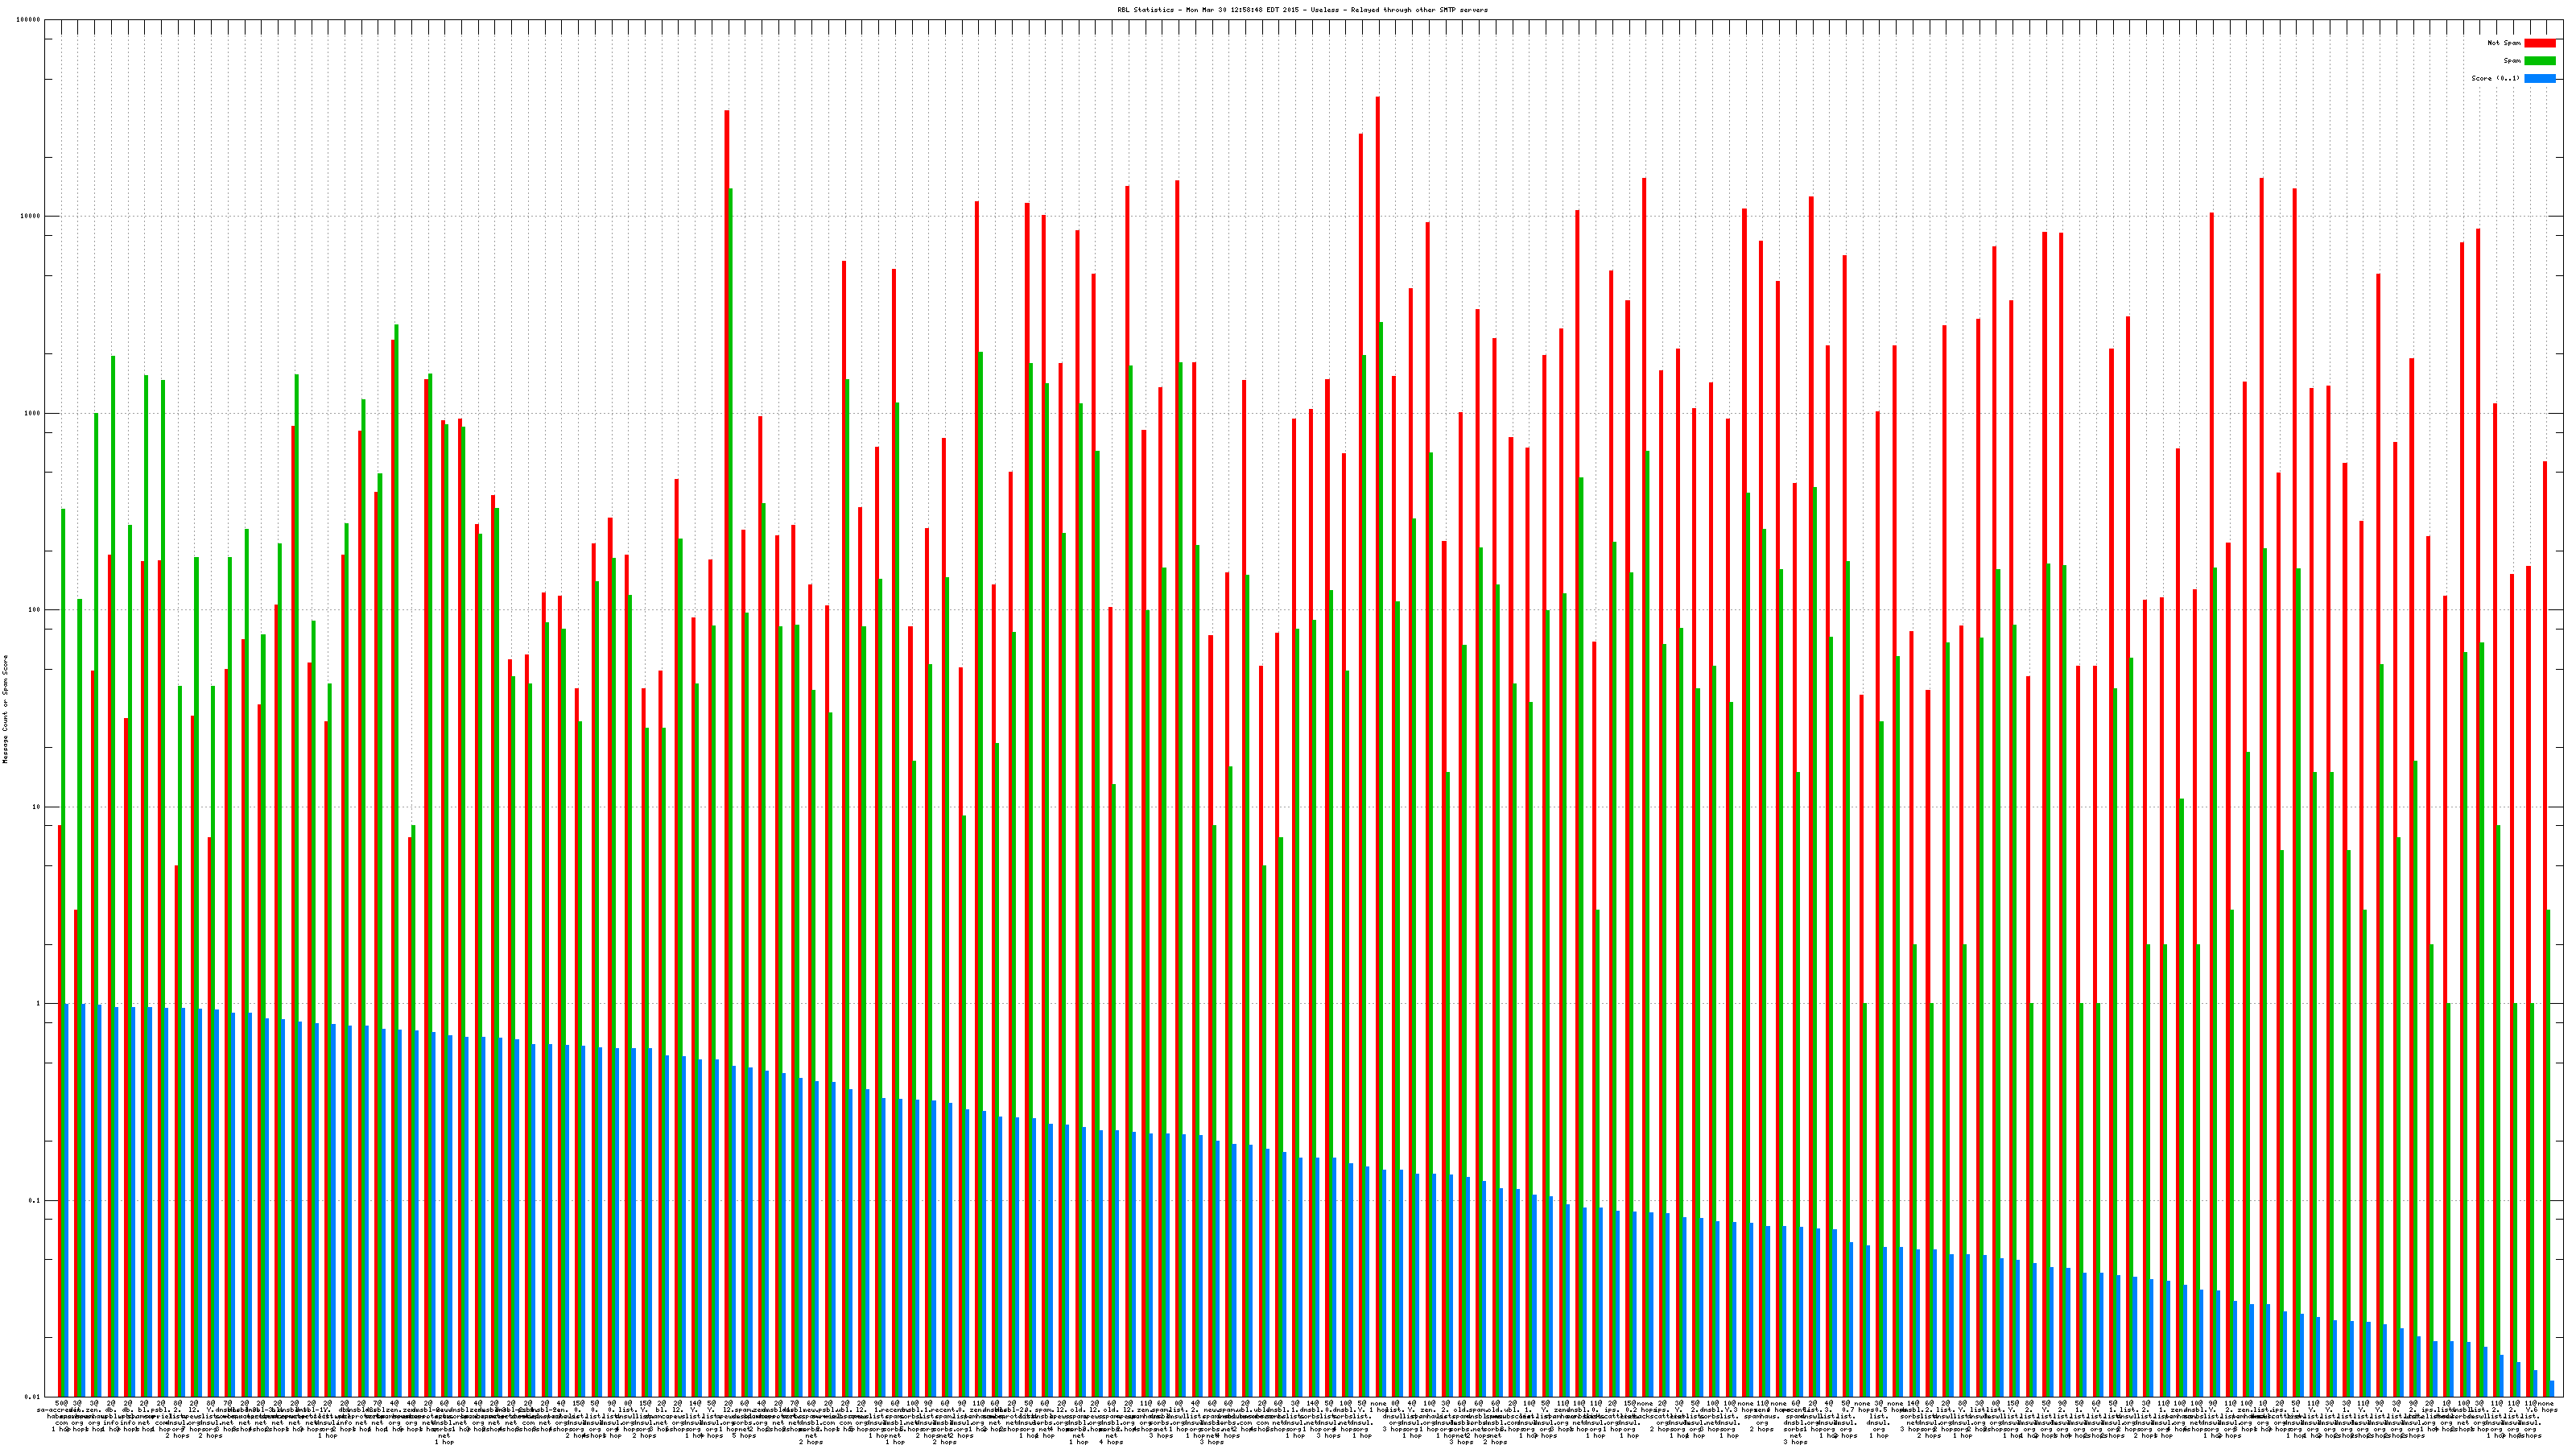
Task: Click the 100 y-axis tick label
Action: coord(35,610)
